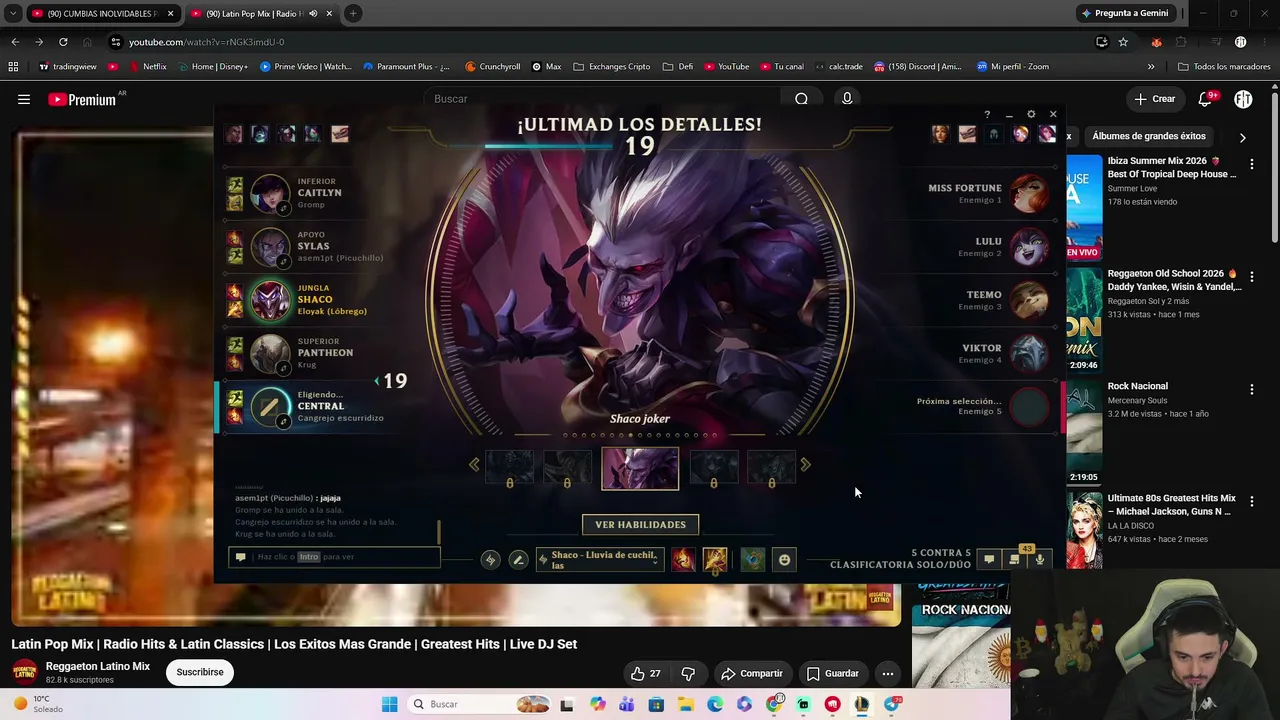Click Pantheon's swap pick icon
The height and width of the screenshot is (720, 1280).
(283, 368)
